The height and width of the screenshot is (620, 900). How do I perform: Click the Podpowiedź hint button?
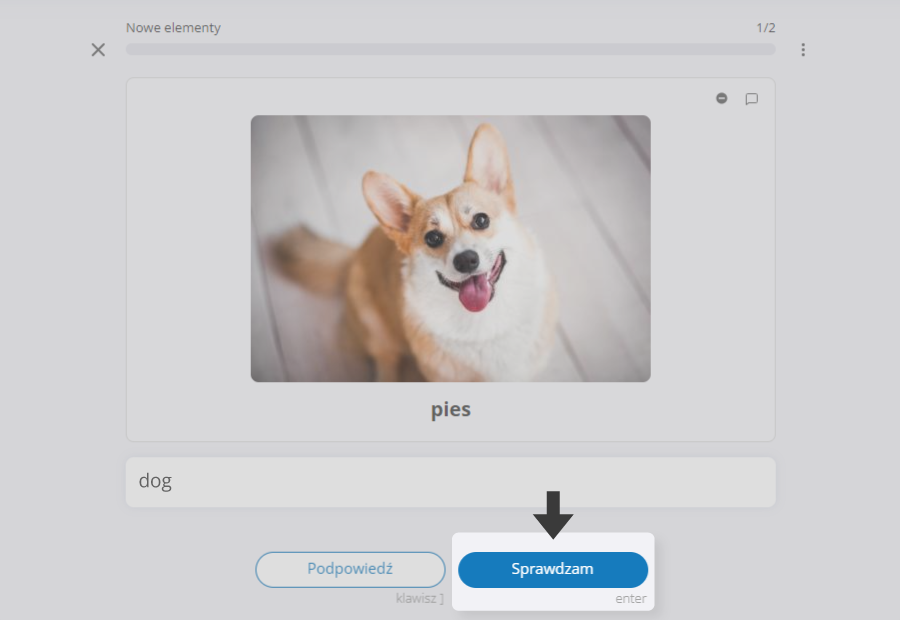(350, 569)
